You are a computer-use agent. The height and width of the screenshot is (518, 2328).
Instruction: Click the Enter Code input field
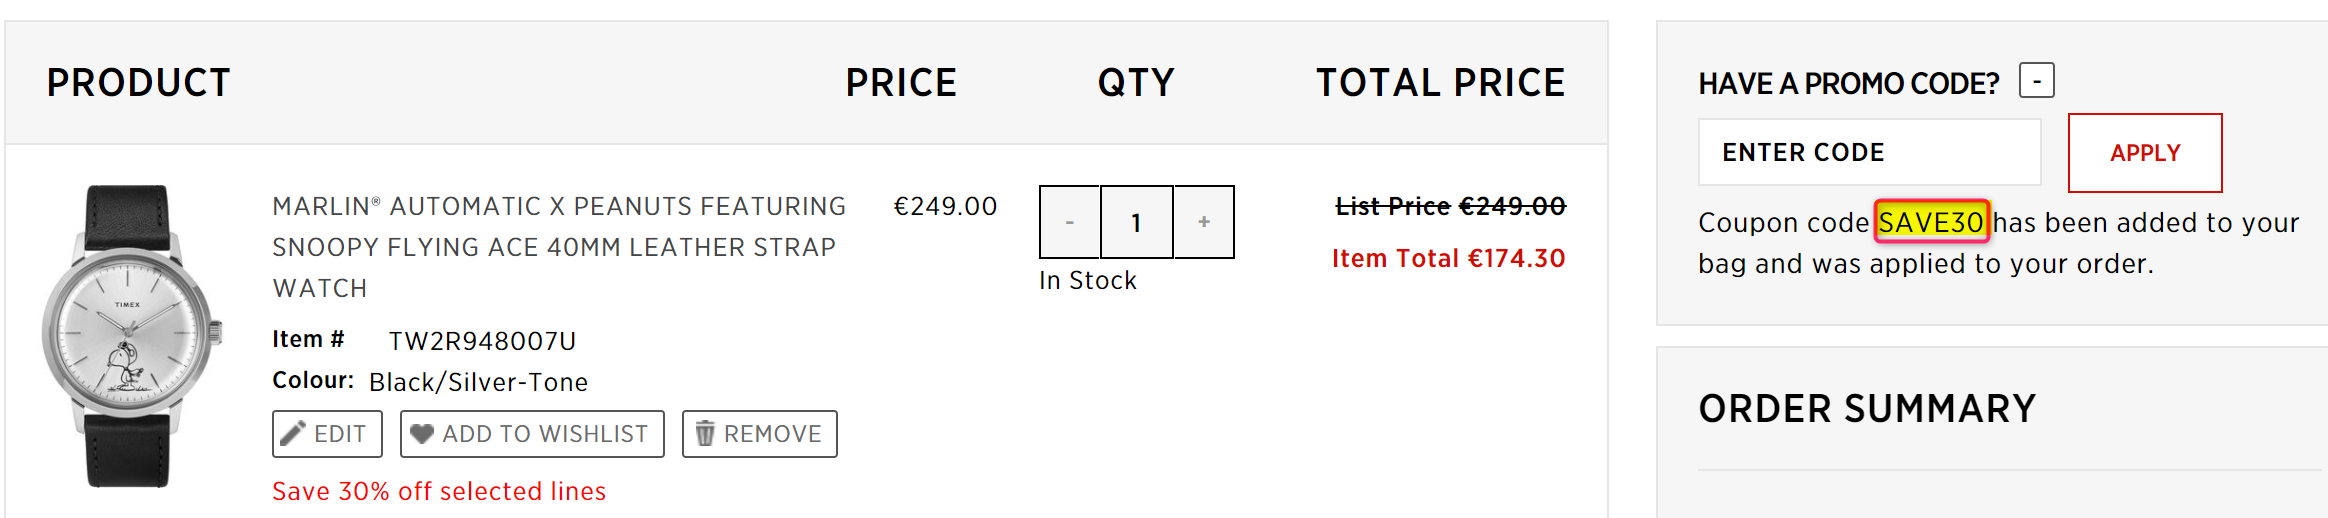1869,152
